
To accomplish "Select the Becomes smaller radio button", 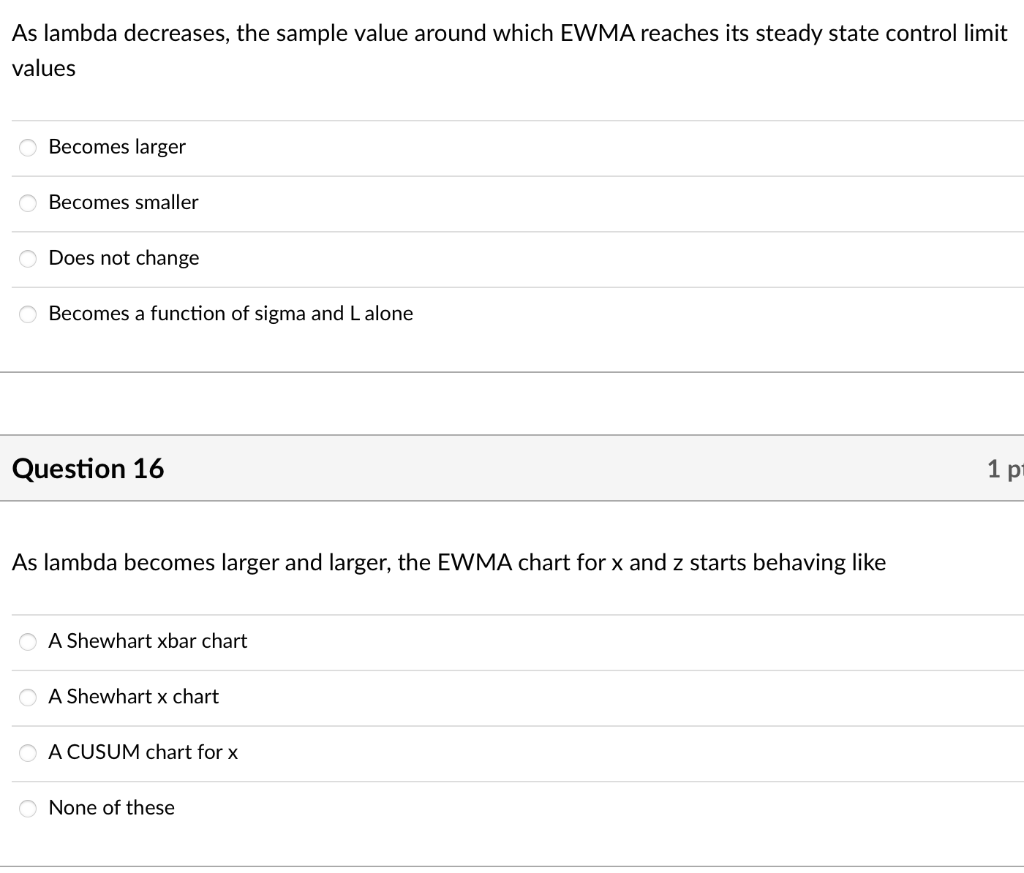I will pos(27,203).
